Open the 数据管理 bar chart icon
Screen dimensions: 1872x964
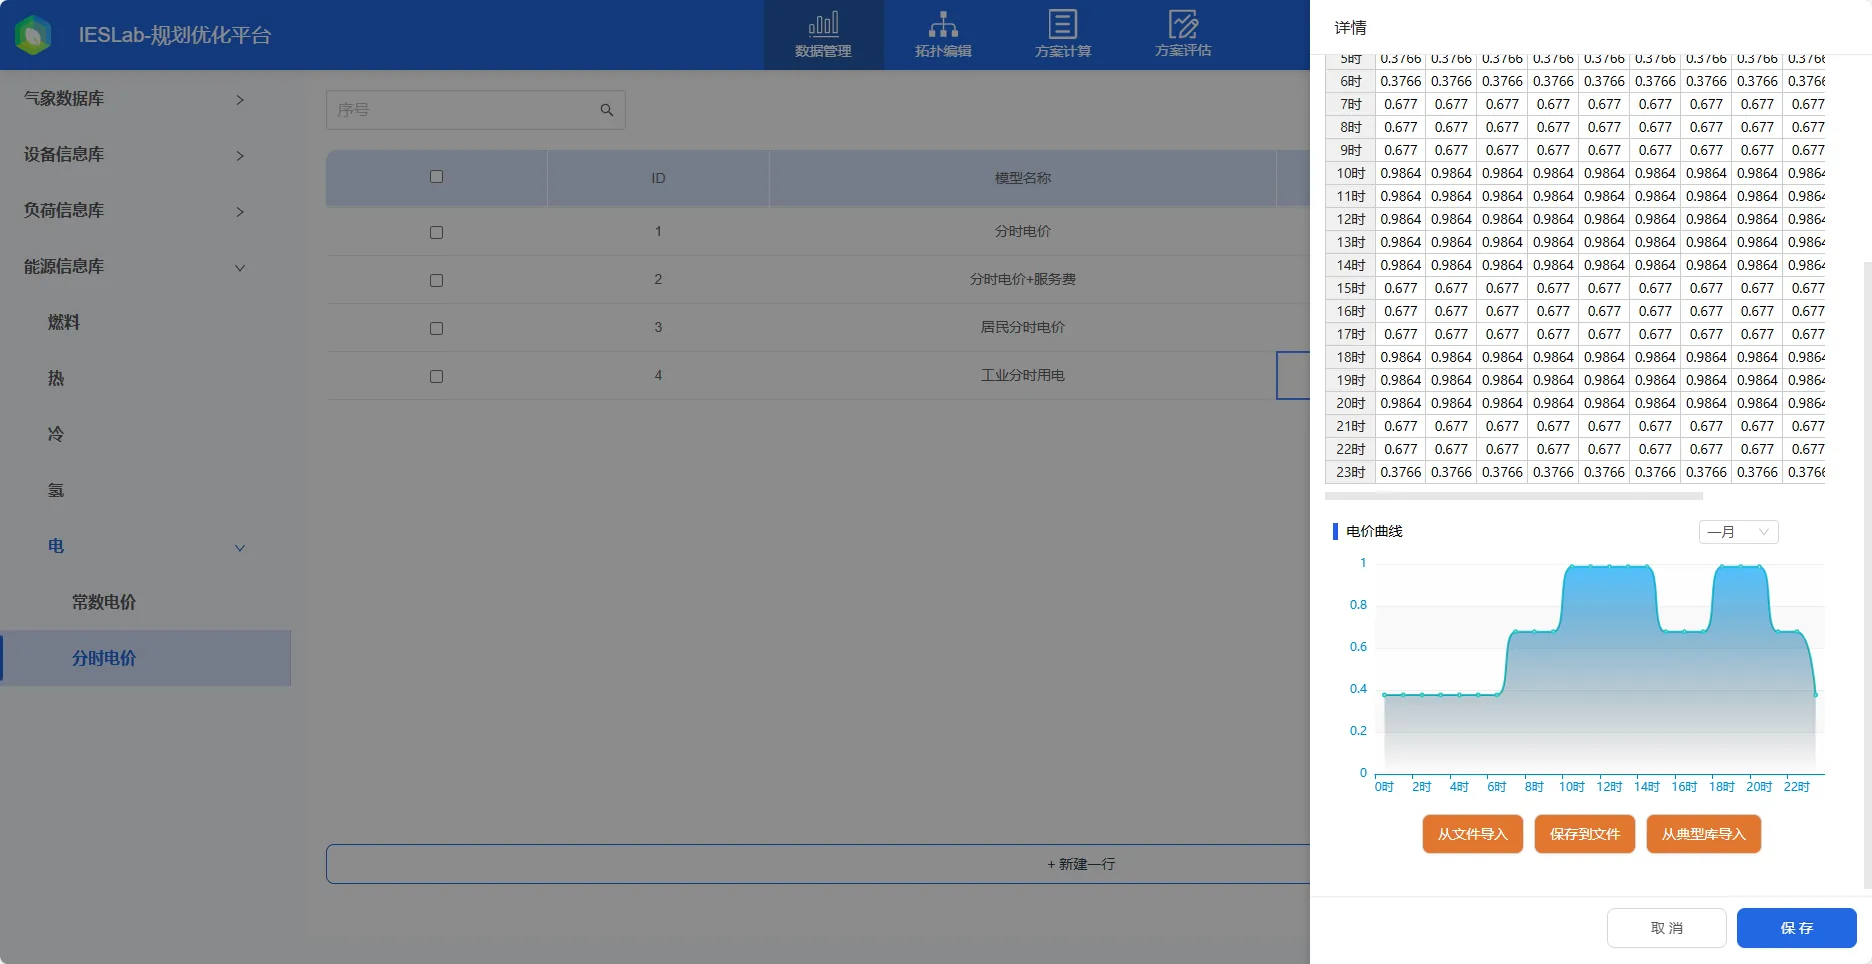823,24
